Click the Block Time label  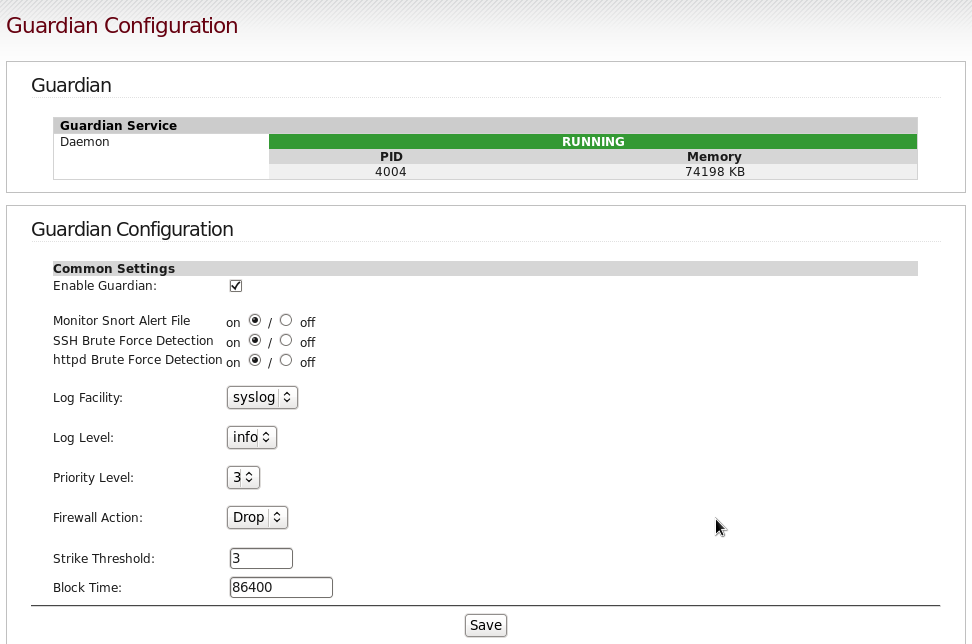[87, 588]
